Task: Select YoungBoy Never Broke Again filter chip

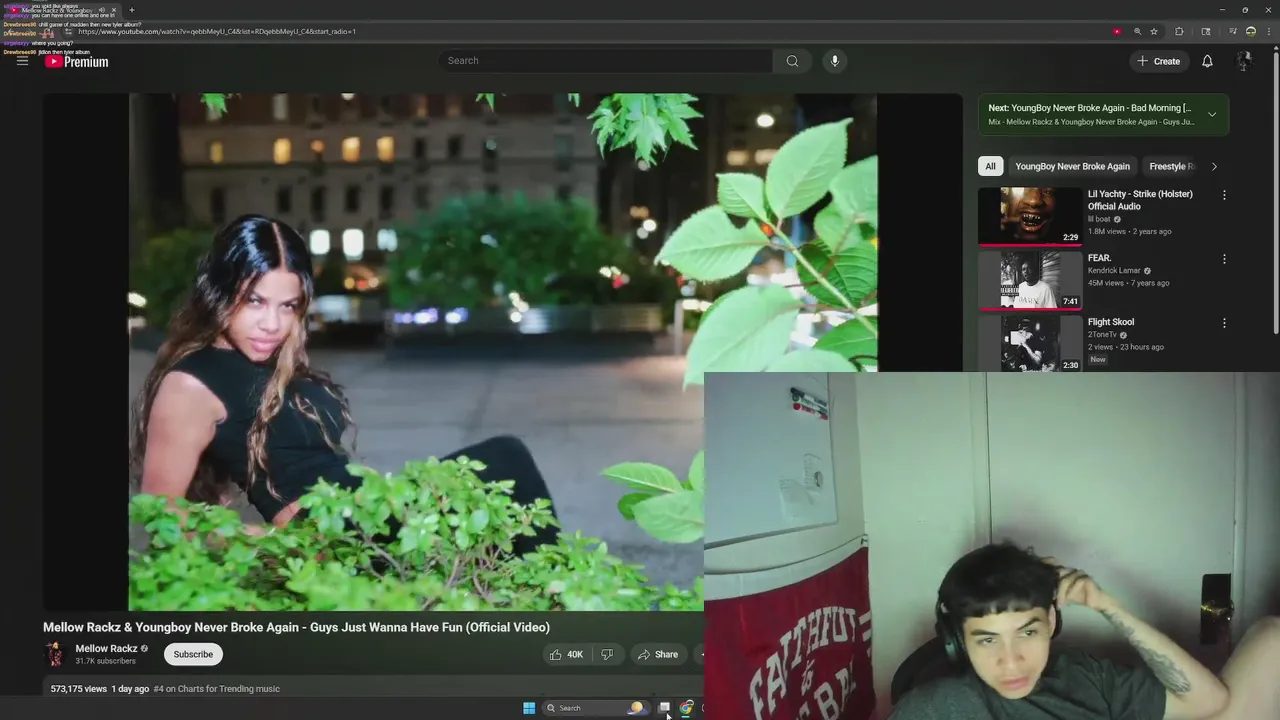Action: click(x=1072, y=166)
